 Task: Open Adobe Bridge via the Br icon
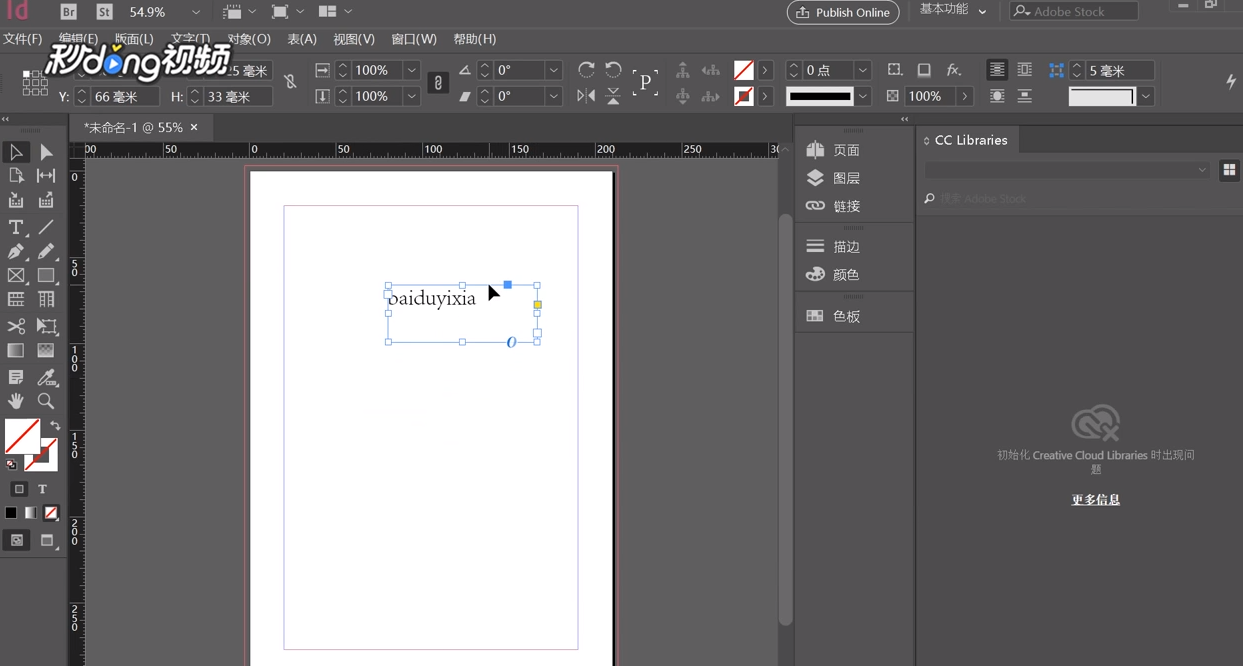[x=68, y=12]
